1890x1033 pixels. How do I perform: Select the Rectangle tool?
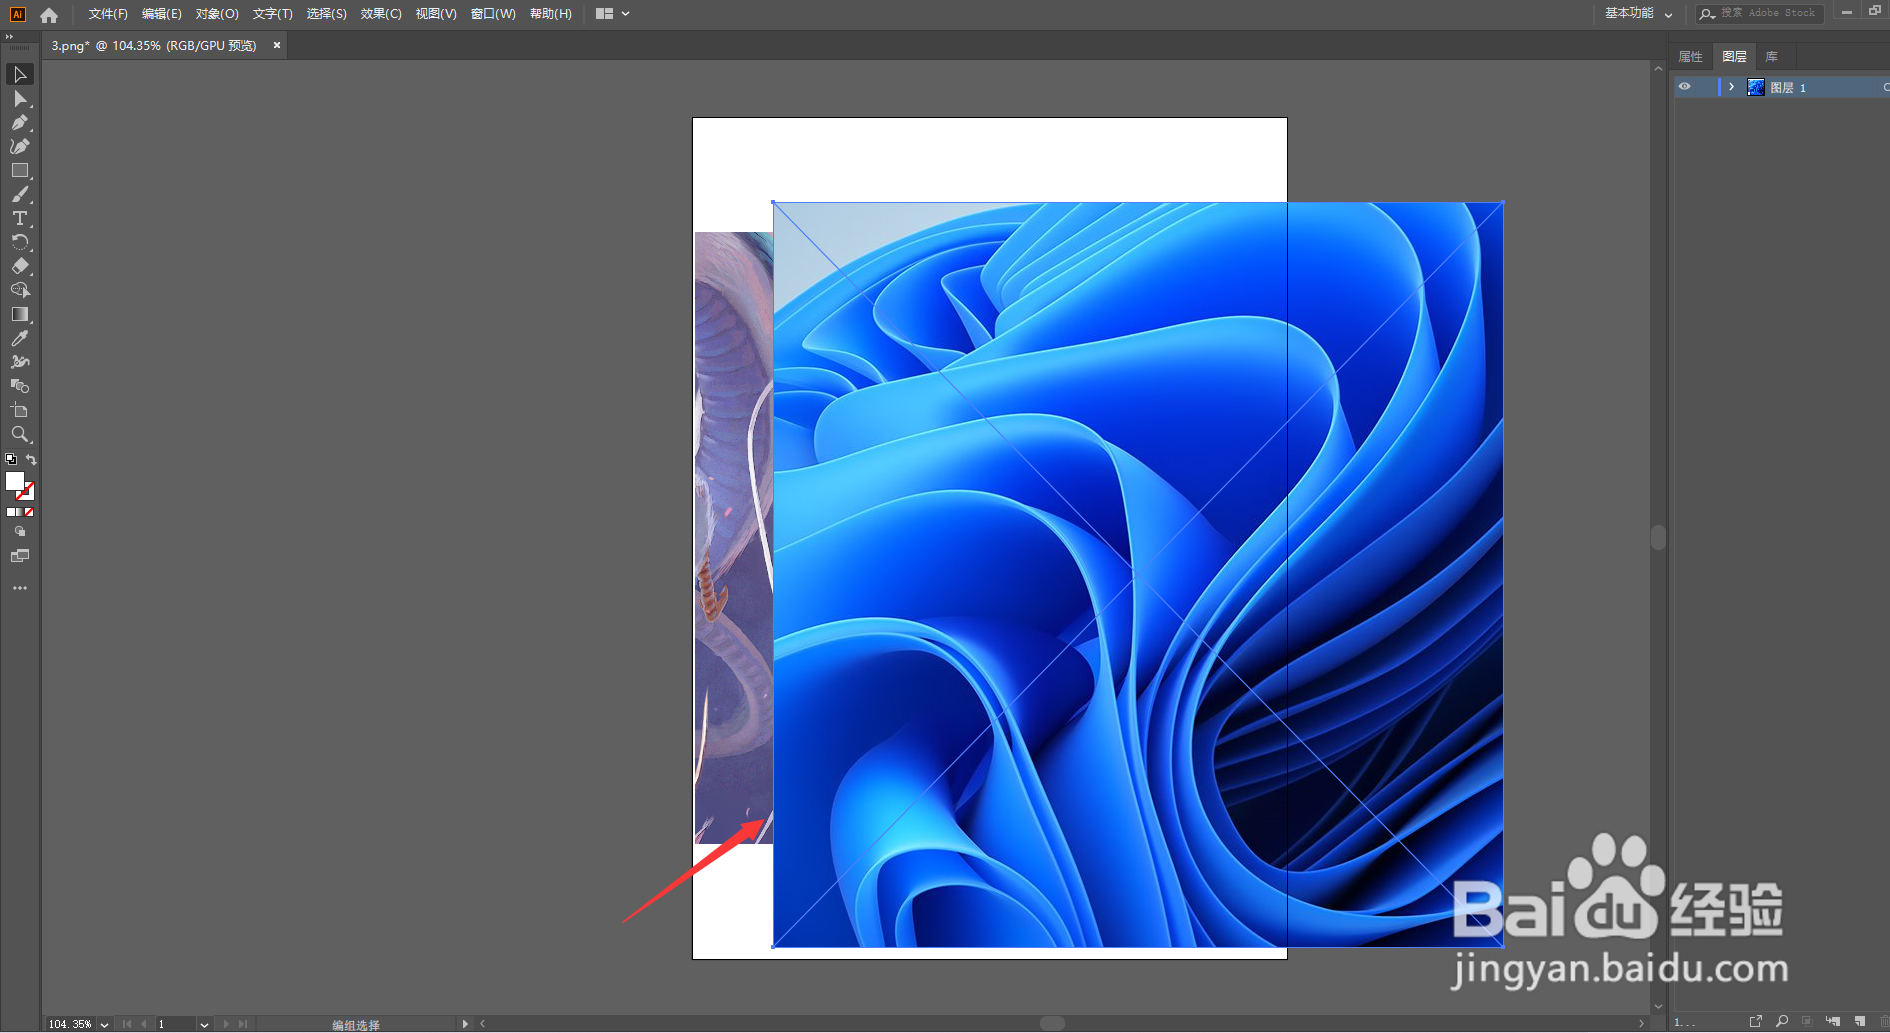click(x=19, y=171)
